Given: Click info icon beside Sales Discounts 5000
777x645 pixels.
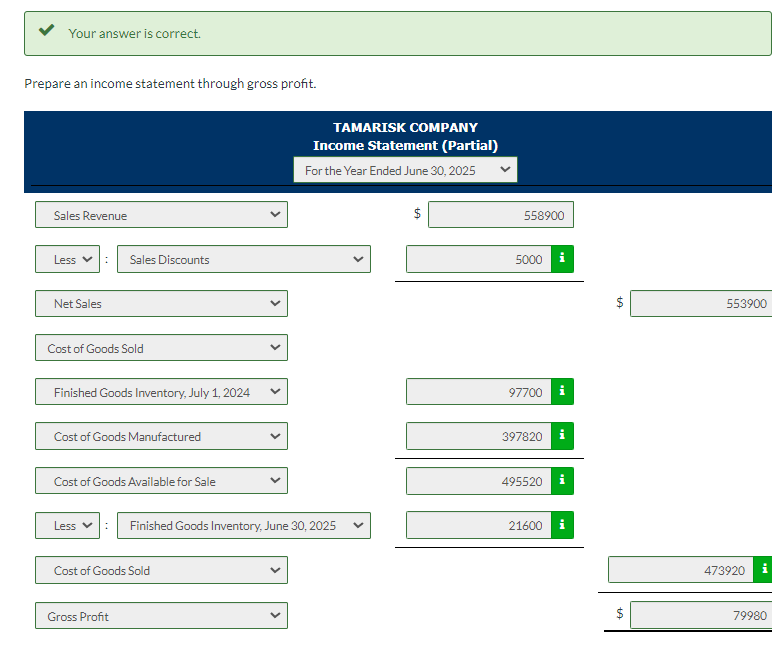Looking at the screenshot, I should point(562,259).
